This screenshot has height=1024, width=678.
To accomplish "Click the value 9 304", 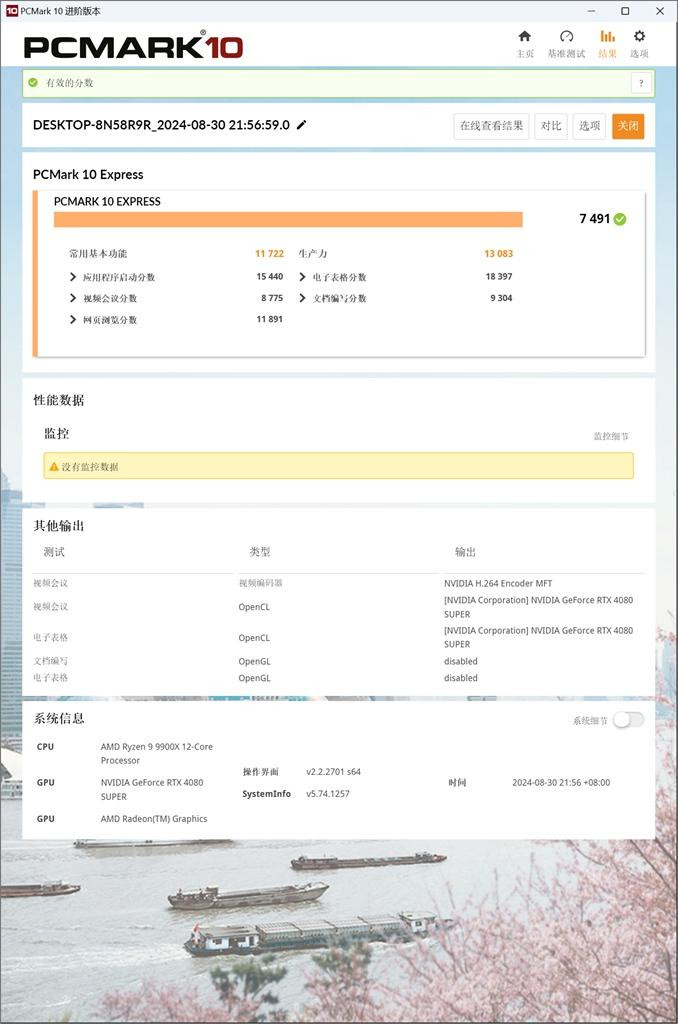I will pyautogui.click(x=501, y=298).
